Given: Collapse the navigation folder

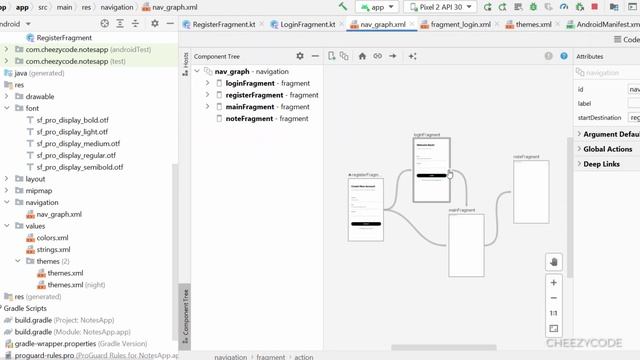Looking at the screenshot, I should [7, 202].
